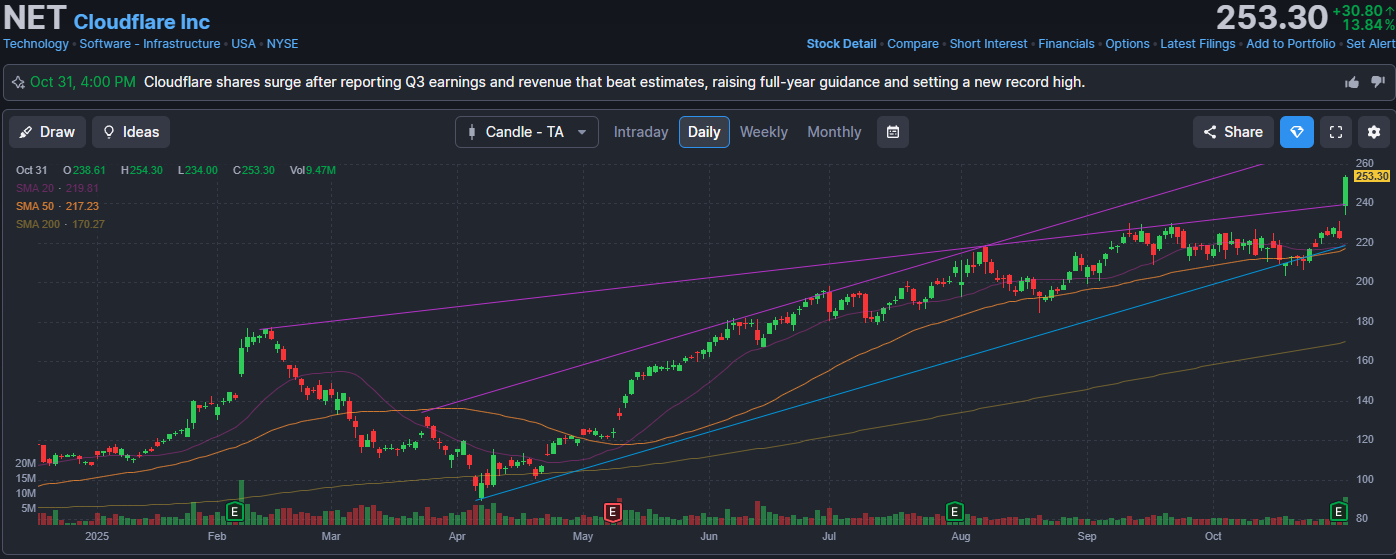The height and width of the screenshot is (559, 1396).
Task: Click the Technology sector link
Action: click(36, 44)
